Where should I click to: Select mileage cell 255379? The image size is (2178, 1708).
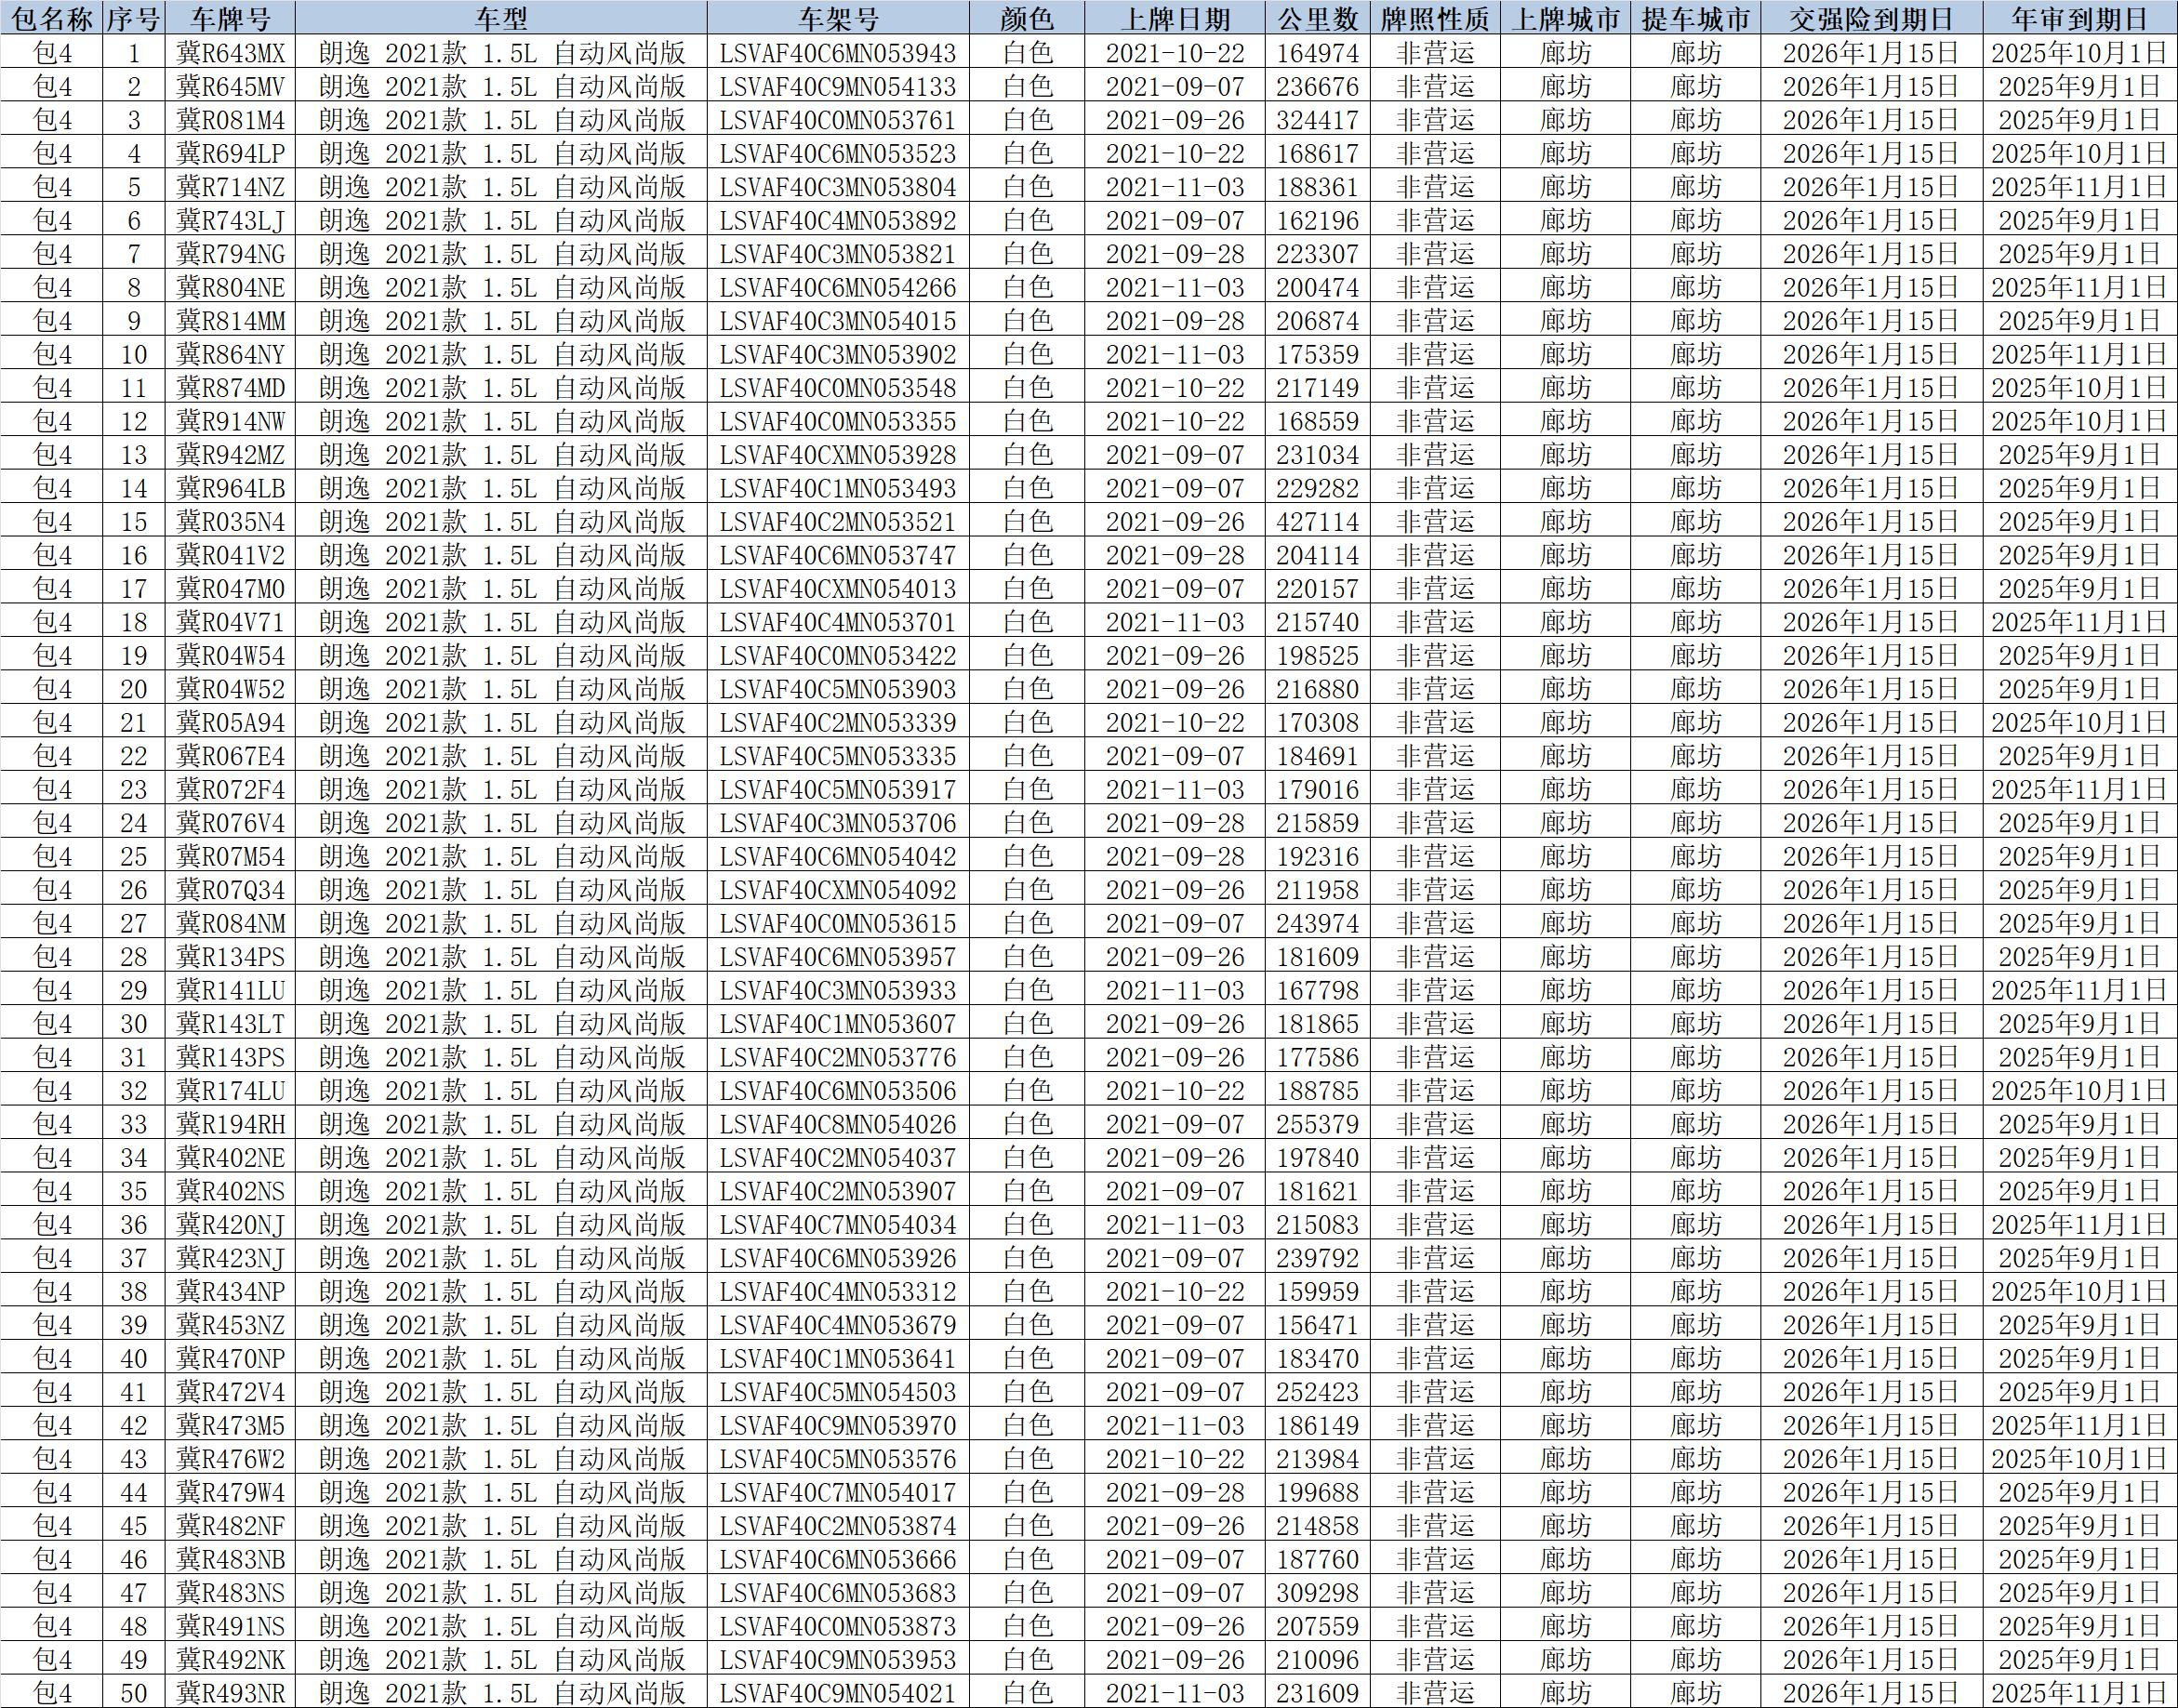pyautogui.click(x=1317, y=1125)
